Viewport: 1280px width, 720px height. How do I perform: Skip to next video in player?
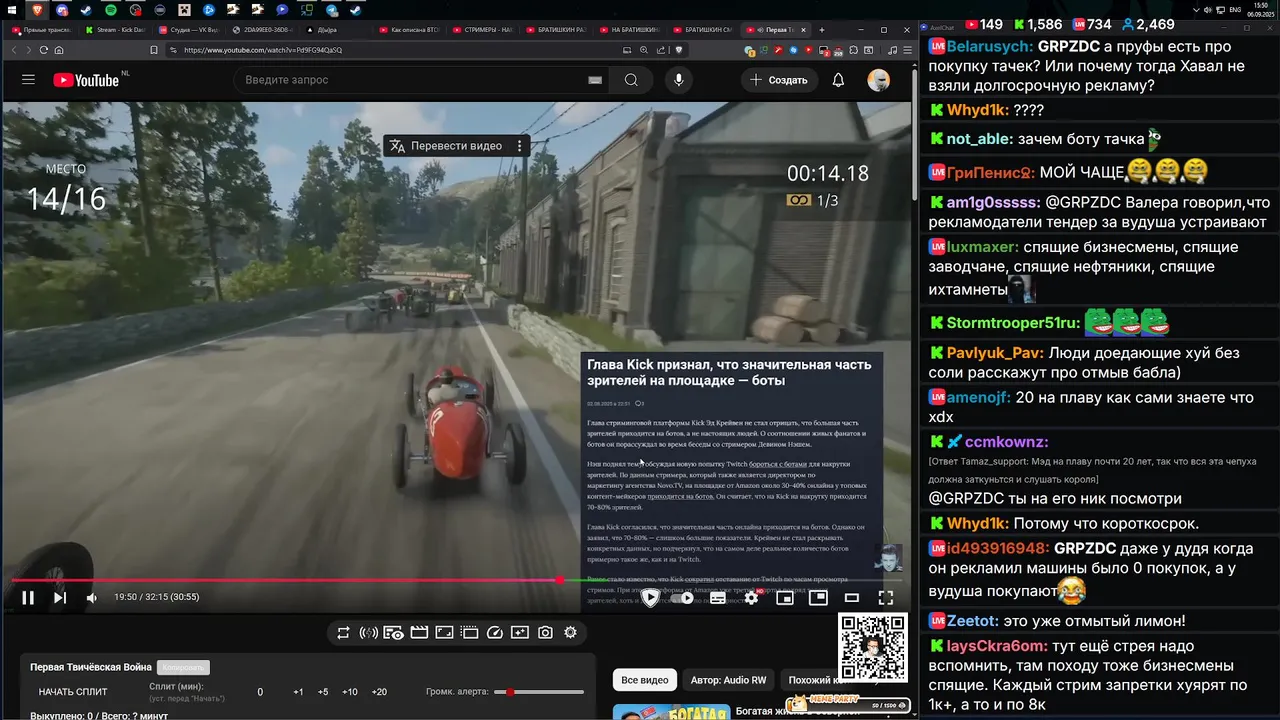(60, 598)
